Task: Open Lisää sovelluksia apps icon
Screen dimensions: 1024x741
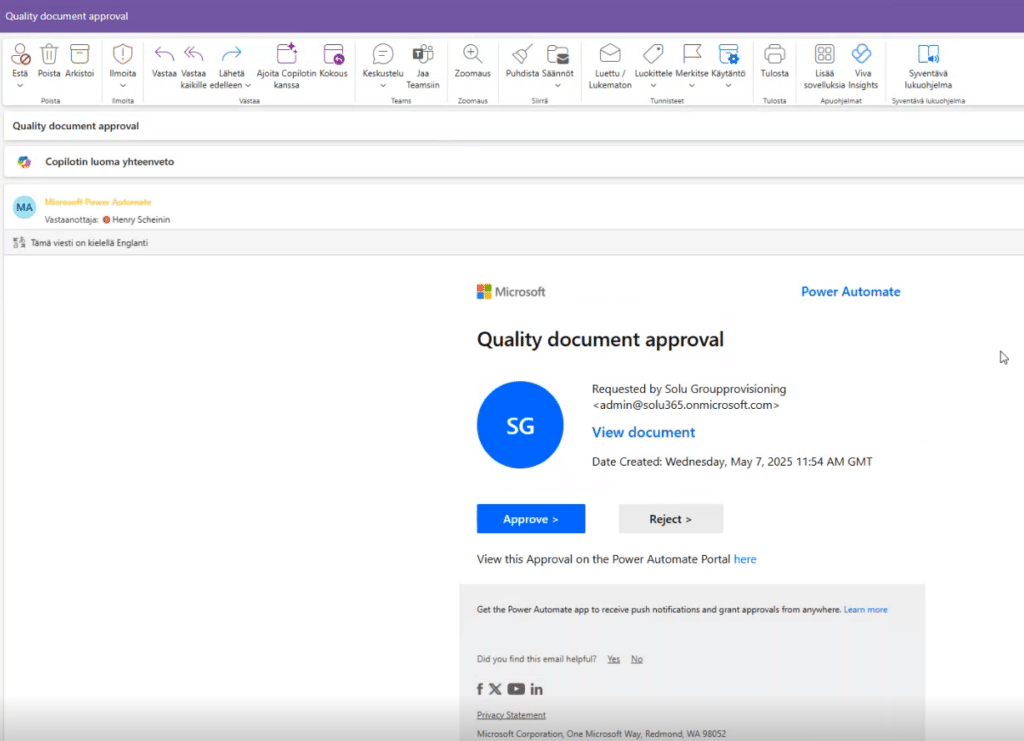Action: [824, 54]
